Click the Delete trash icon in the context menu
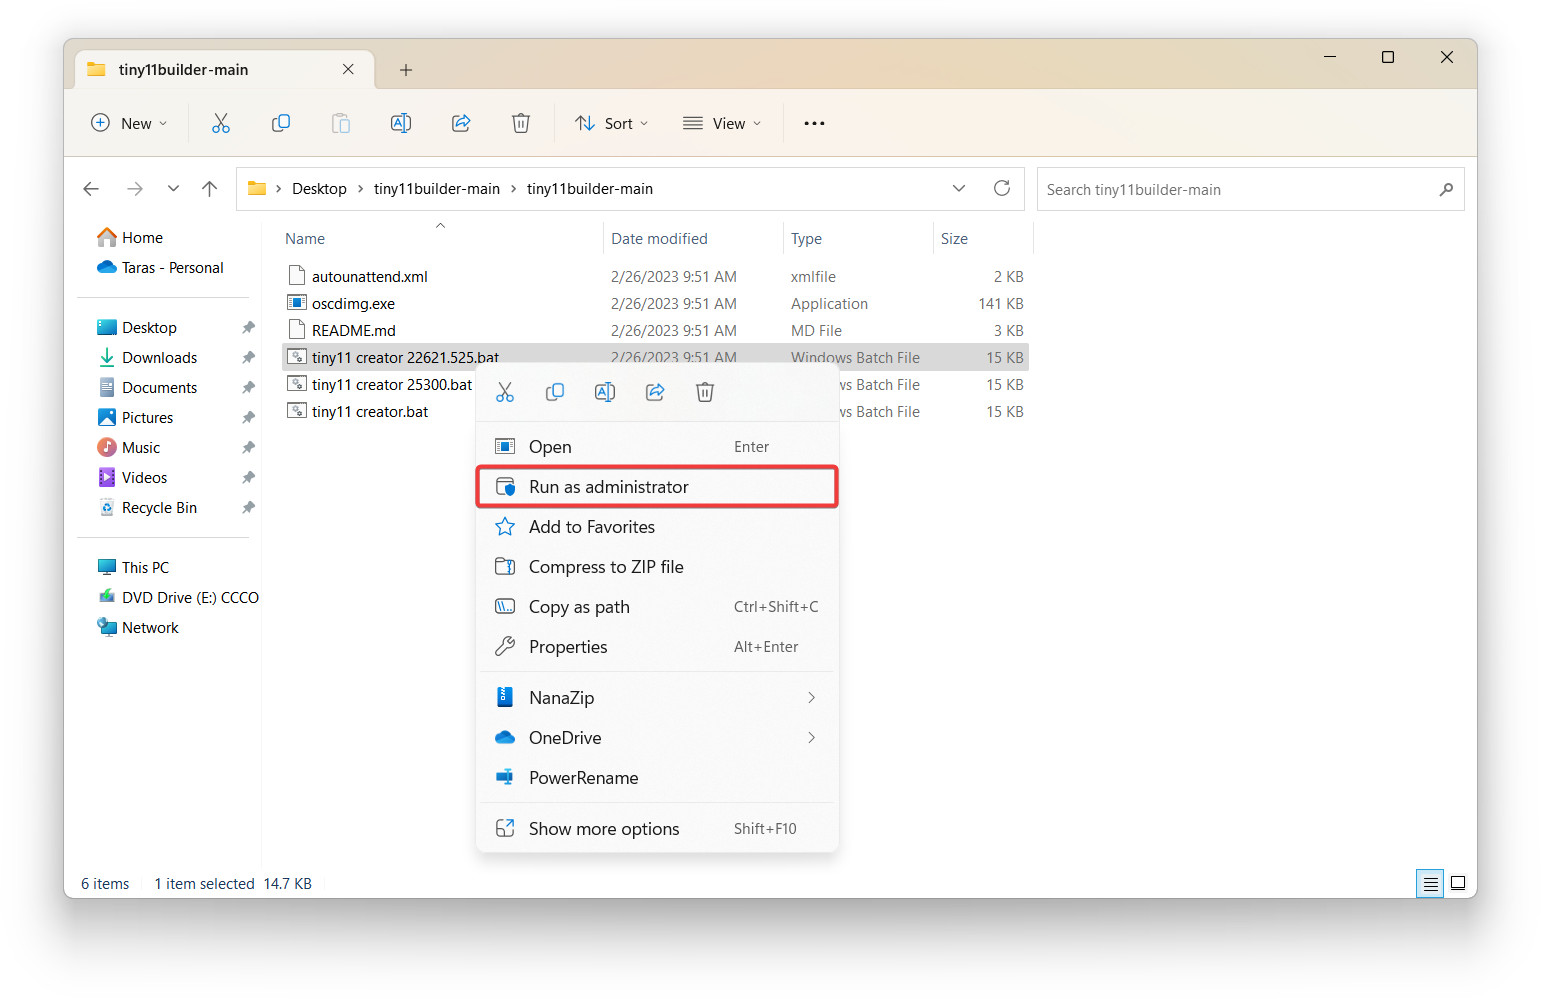The height and width of the screenshot is (999, 1541). pyautogui.click(x=705, y=392)
